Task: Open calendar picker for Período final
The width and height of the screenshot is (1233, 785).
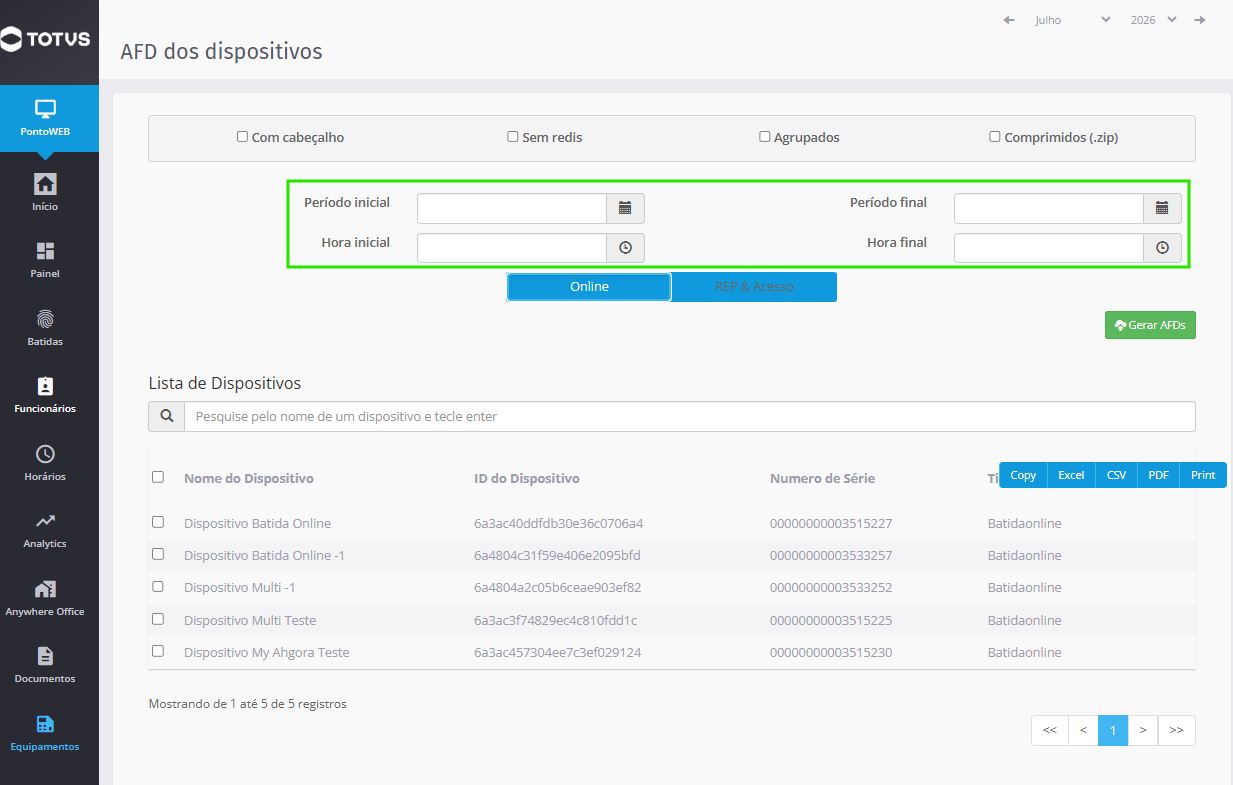Action: [x=1162, y=208]
